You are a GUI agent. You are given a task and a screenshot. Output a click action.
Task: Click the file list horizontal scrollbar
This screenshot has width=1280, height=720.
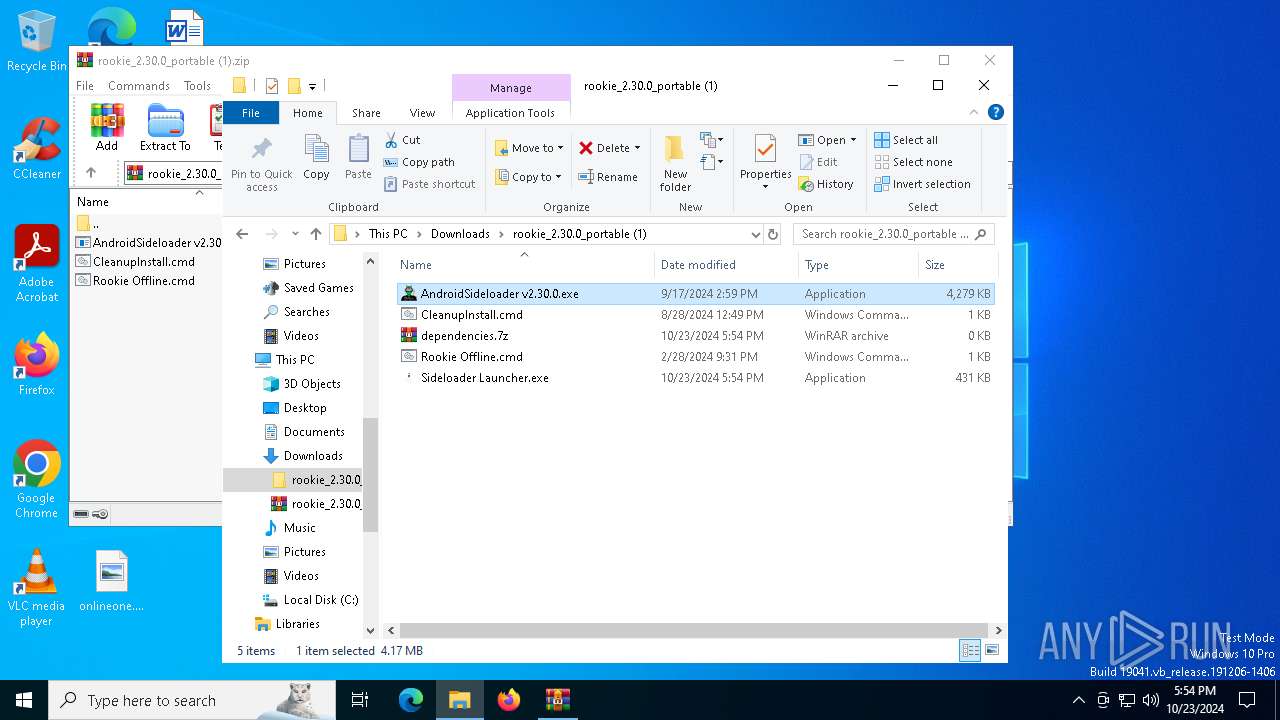(692, 631)
